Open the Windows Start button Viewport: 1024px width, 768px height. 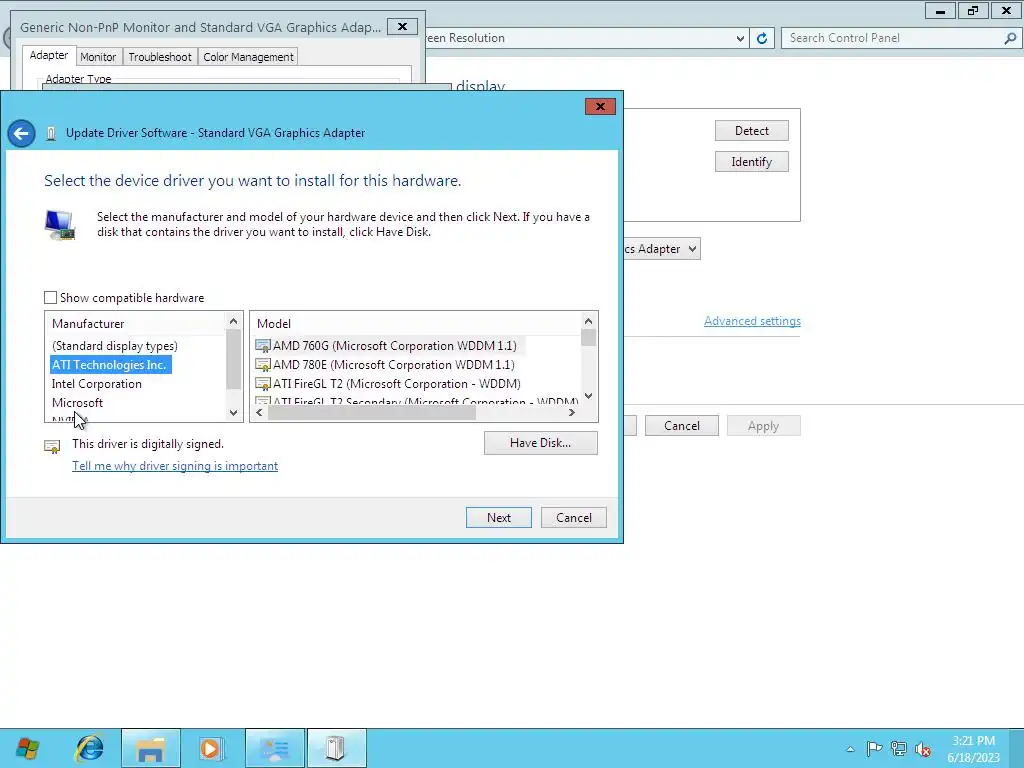27,748
